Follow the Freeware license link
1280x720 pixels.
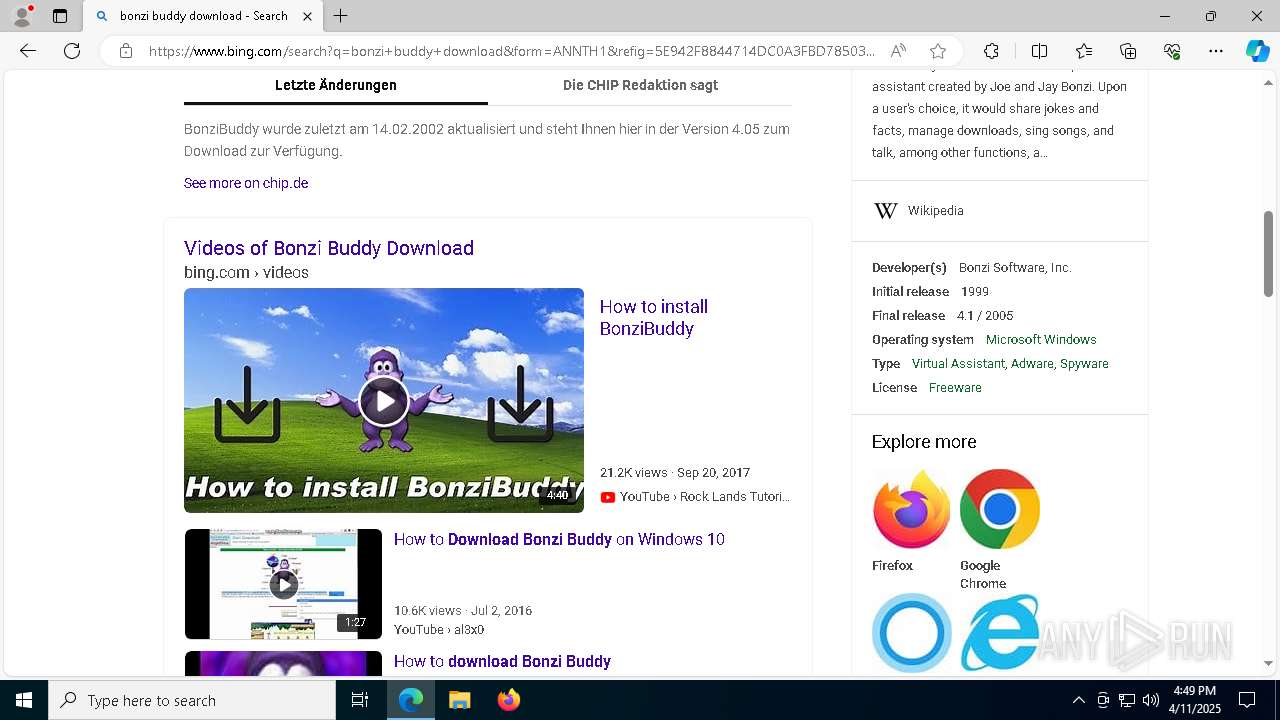(x=955, y=388)
